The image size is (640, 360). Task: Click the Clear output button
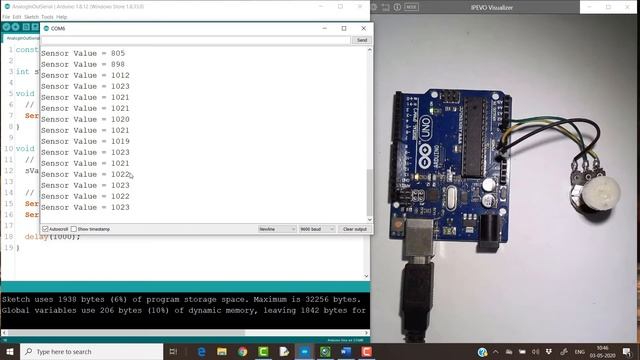pos(355,229)
